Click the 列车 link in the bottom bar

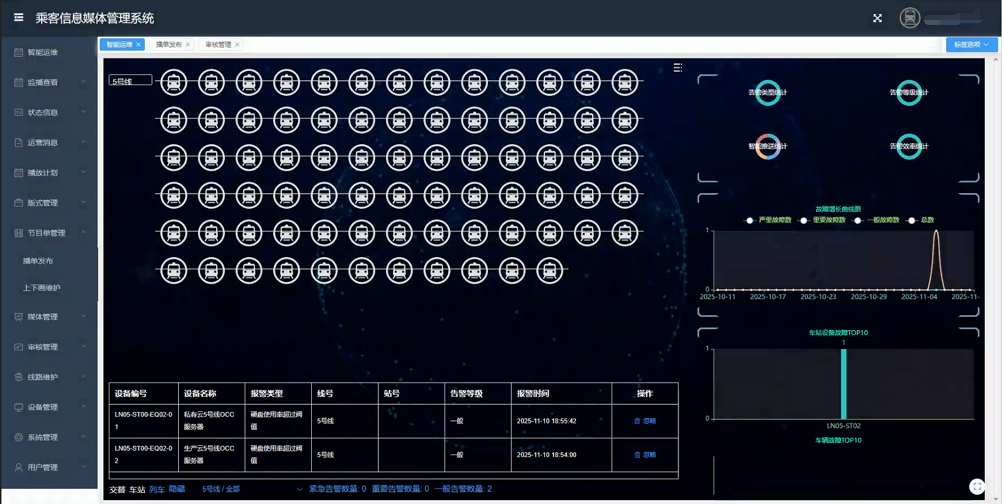(157, 489)
